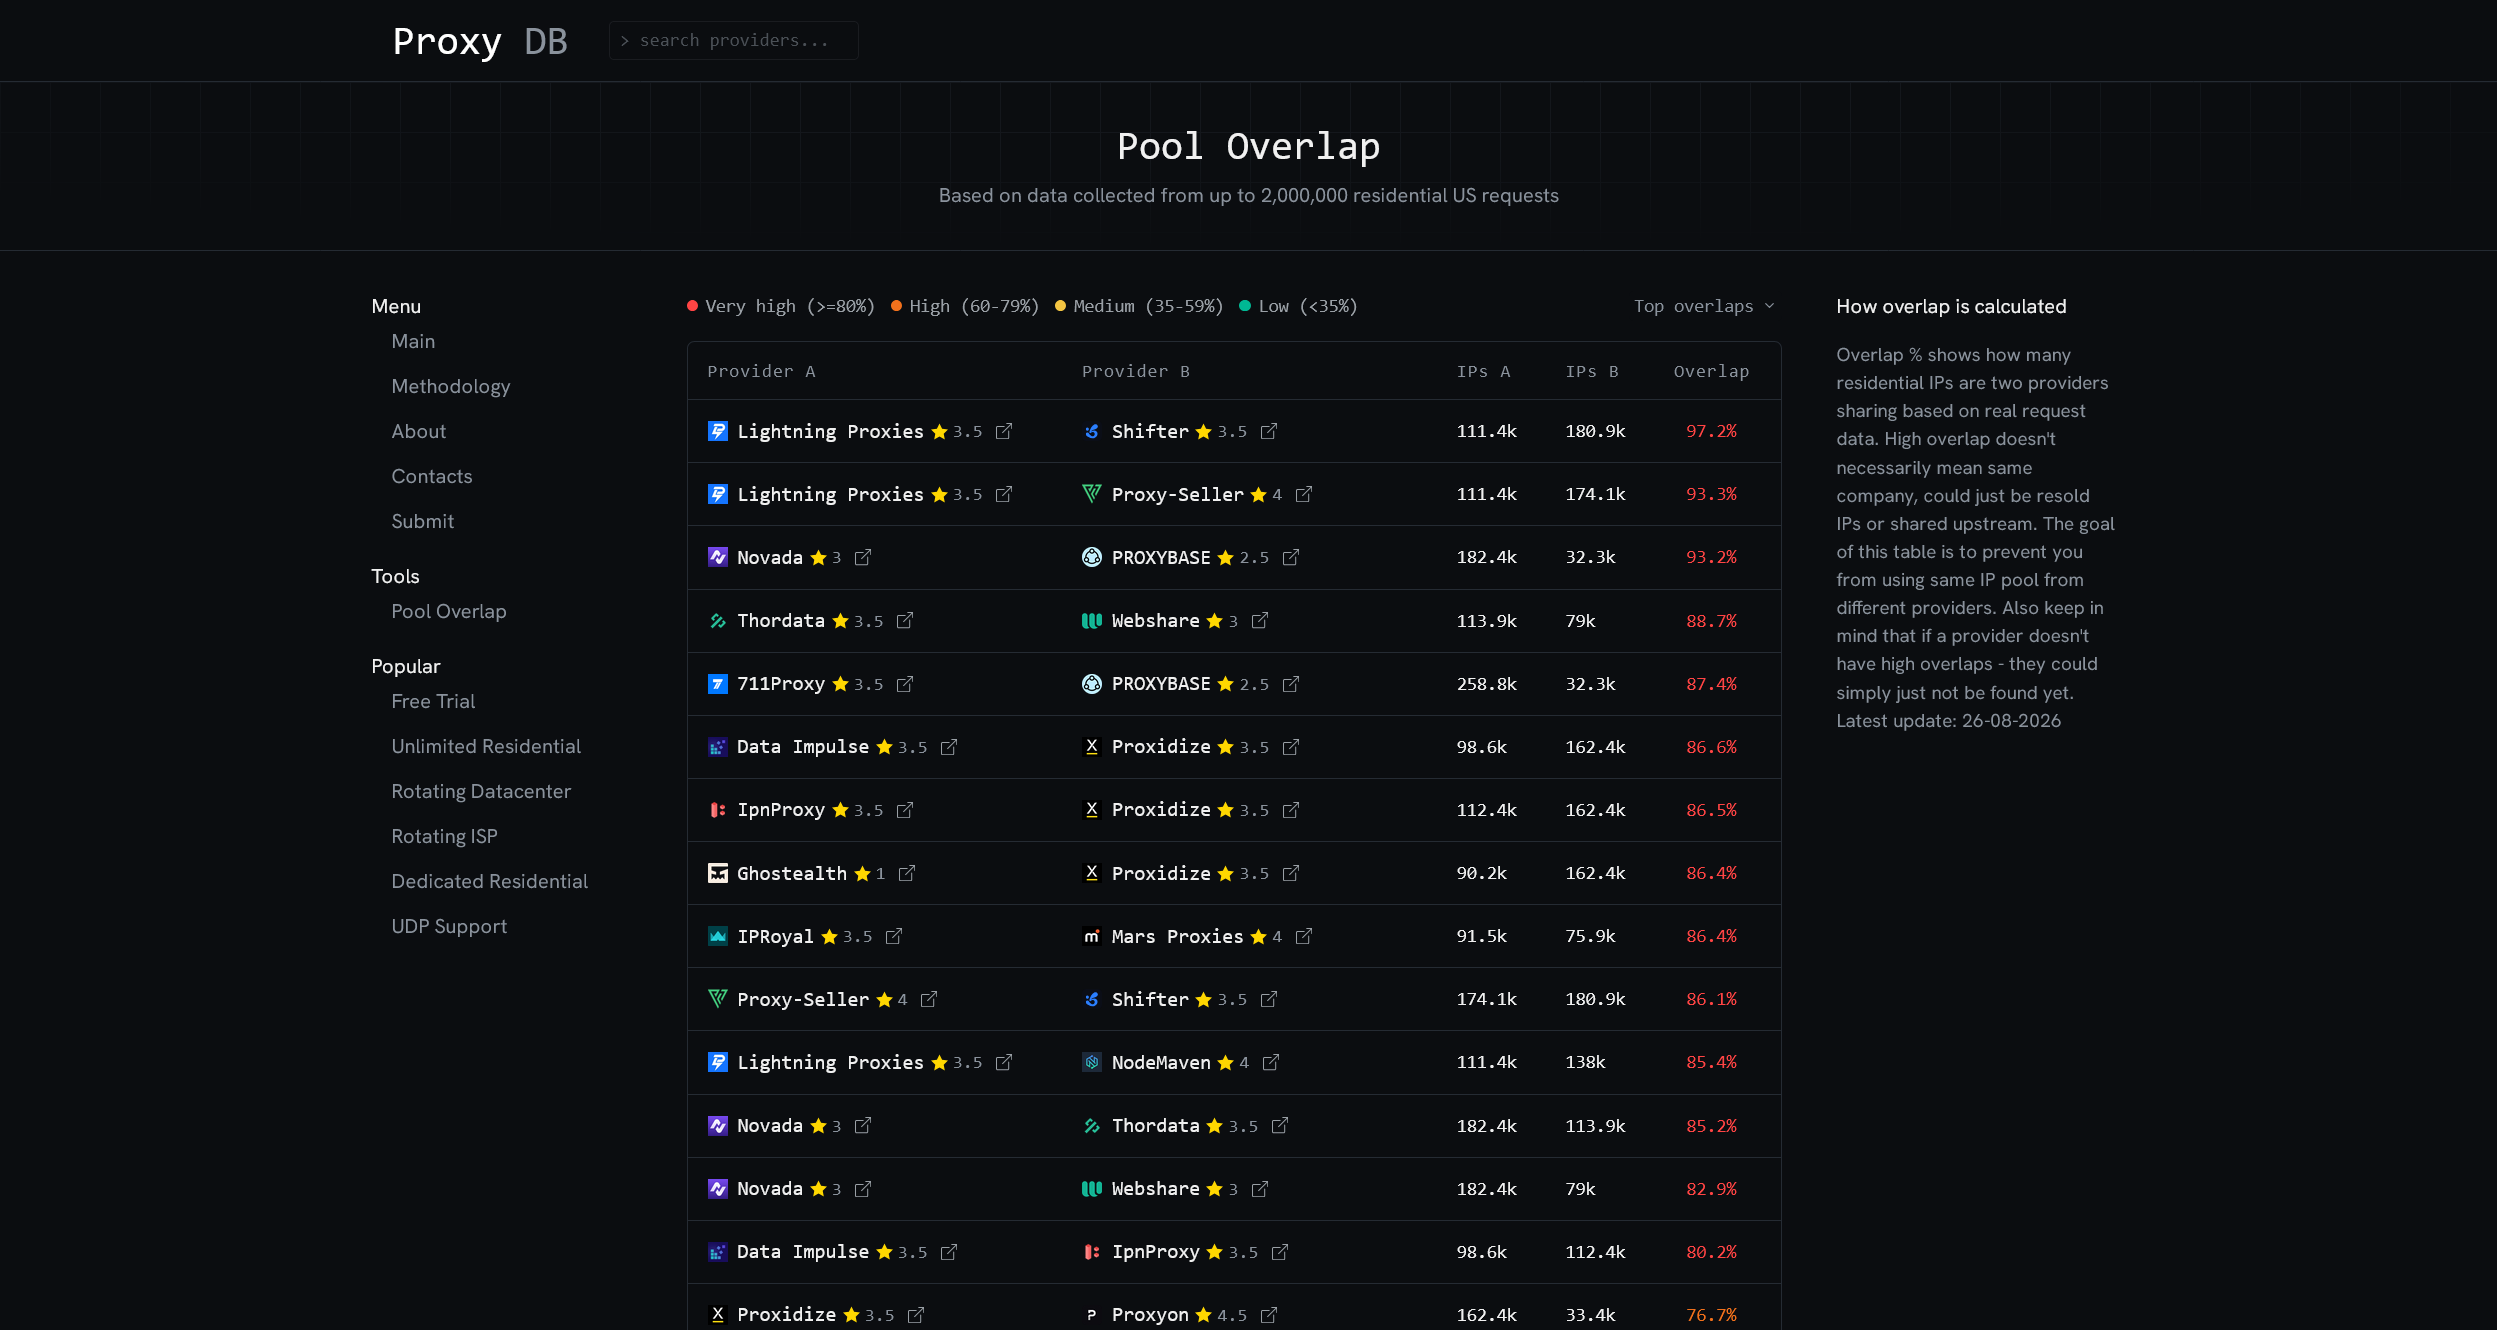
Task: Open 711Proxy provider name link
Action: [781, 684]
